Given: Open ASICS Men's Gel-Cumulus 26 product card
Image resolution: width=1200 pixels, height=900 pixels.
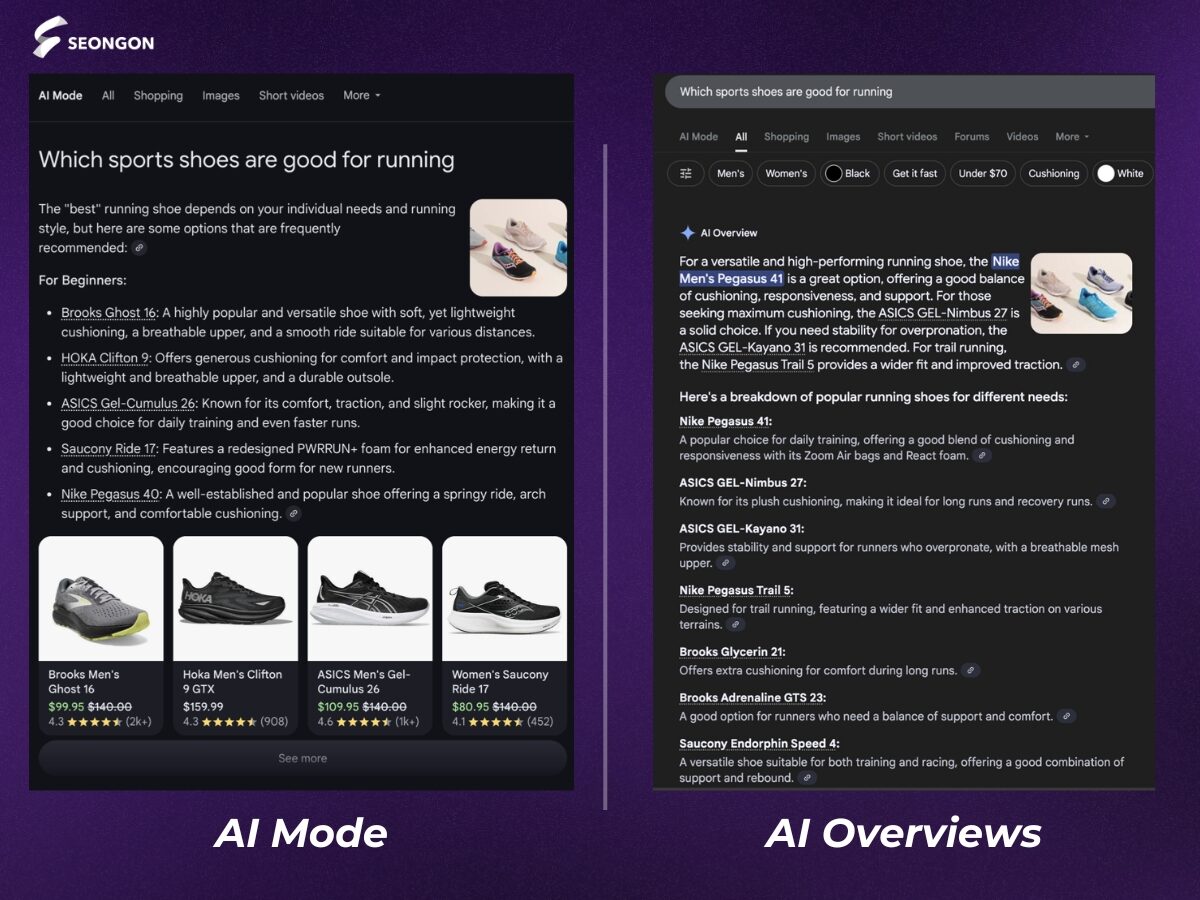Looking at the screenshot, I should 370,635.
